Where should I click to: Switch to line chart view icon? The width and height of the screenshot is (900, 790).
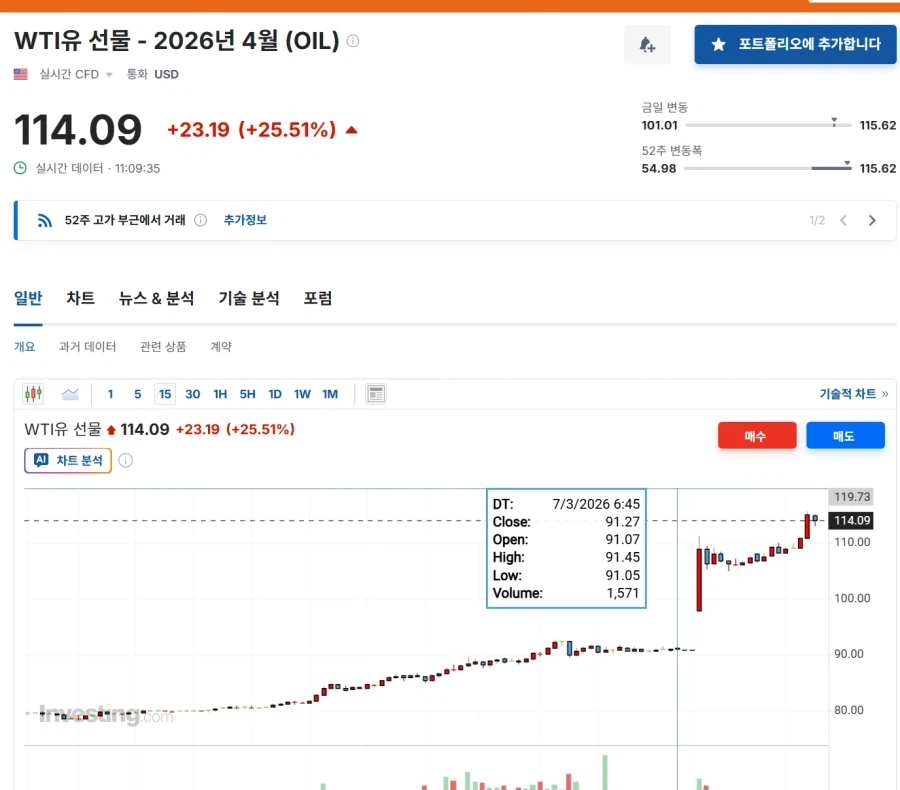pyautogui.click(x=70, y=394)
